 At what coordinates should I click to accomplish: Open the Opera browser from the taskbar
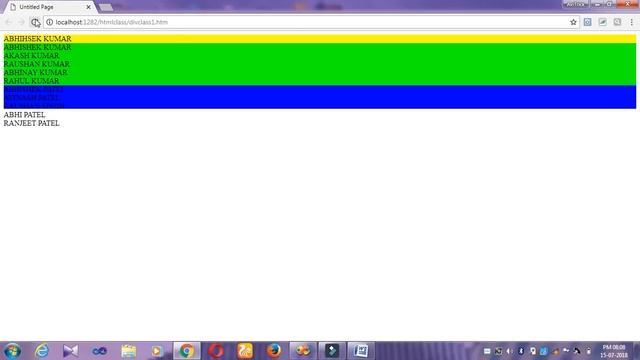pos(216,351)
